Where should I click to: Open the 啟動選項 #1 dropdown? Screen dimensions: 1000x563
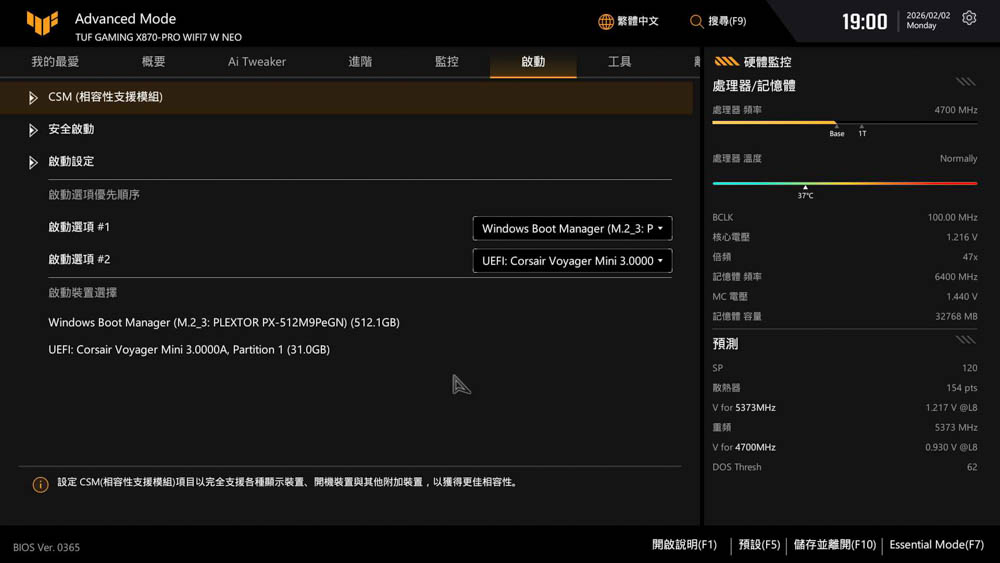(x=572, y=229)
